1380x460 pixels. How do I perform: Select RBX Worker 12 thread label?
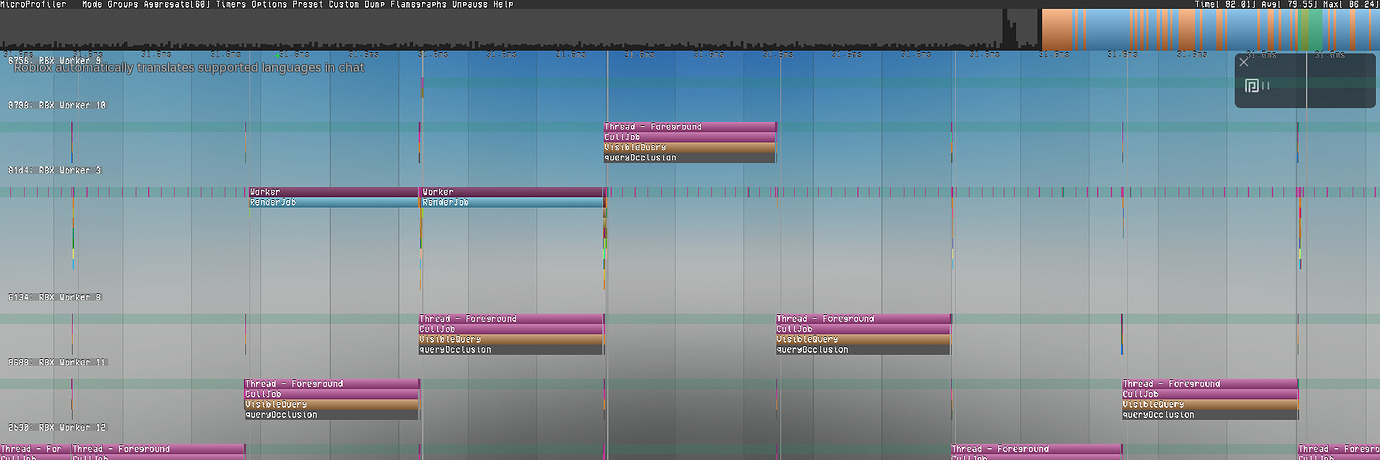(55, 427)
